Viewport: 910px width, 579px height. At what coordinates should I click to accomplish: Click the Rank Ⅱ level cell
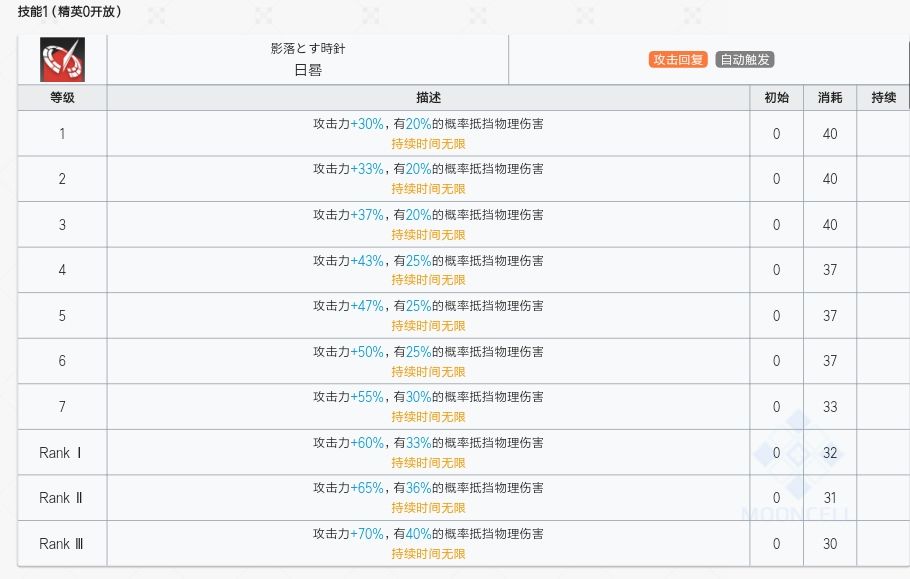coord(62,498)
